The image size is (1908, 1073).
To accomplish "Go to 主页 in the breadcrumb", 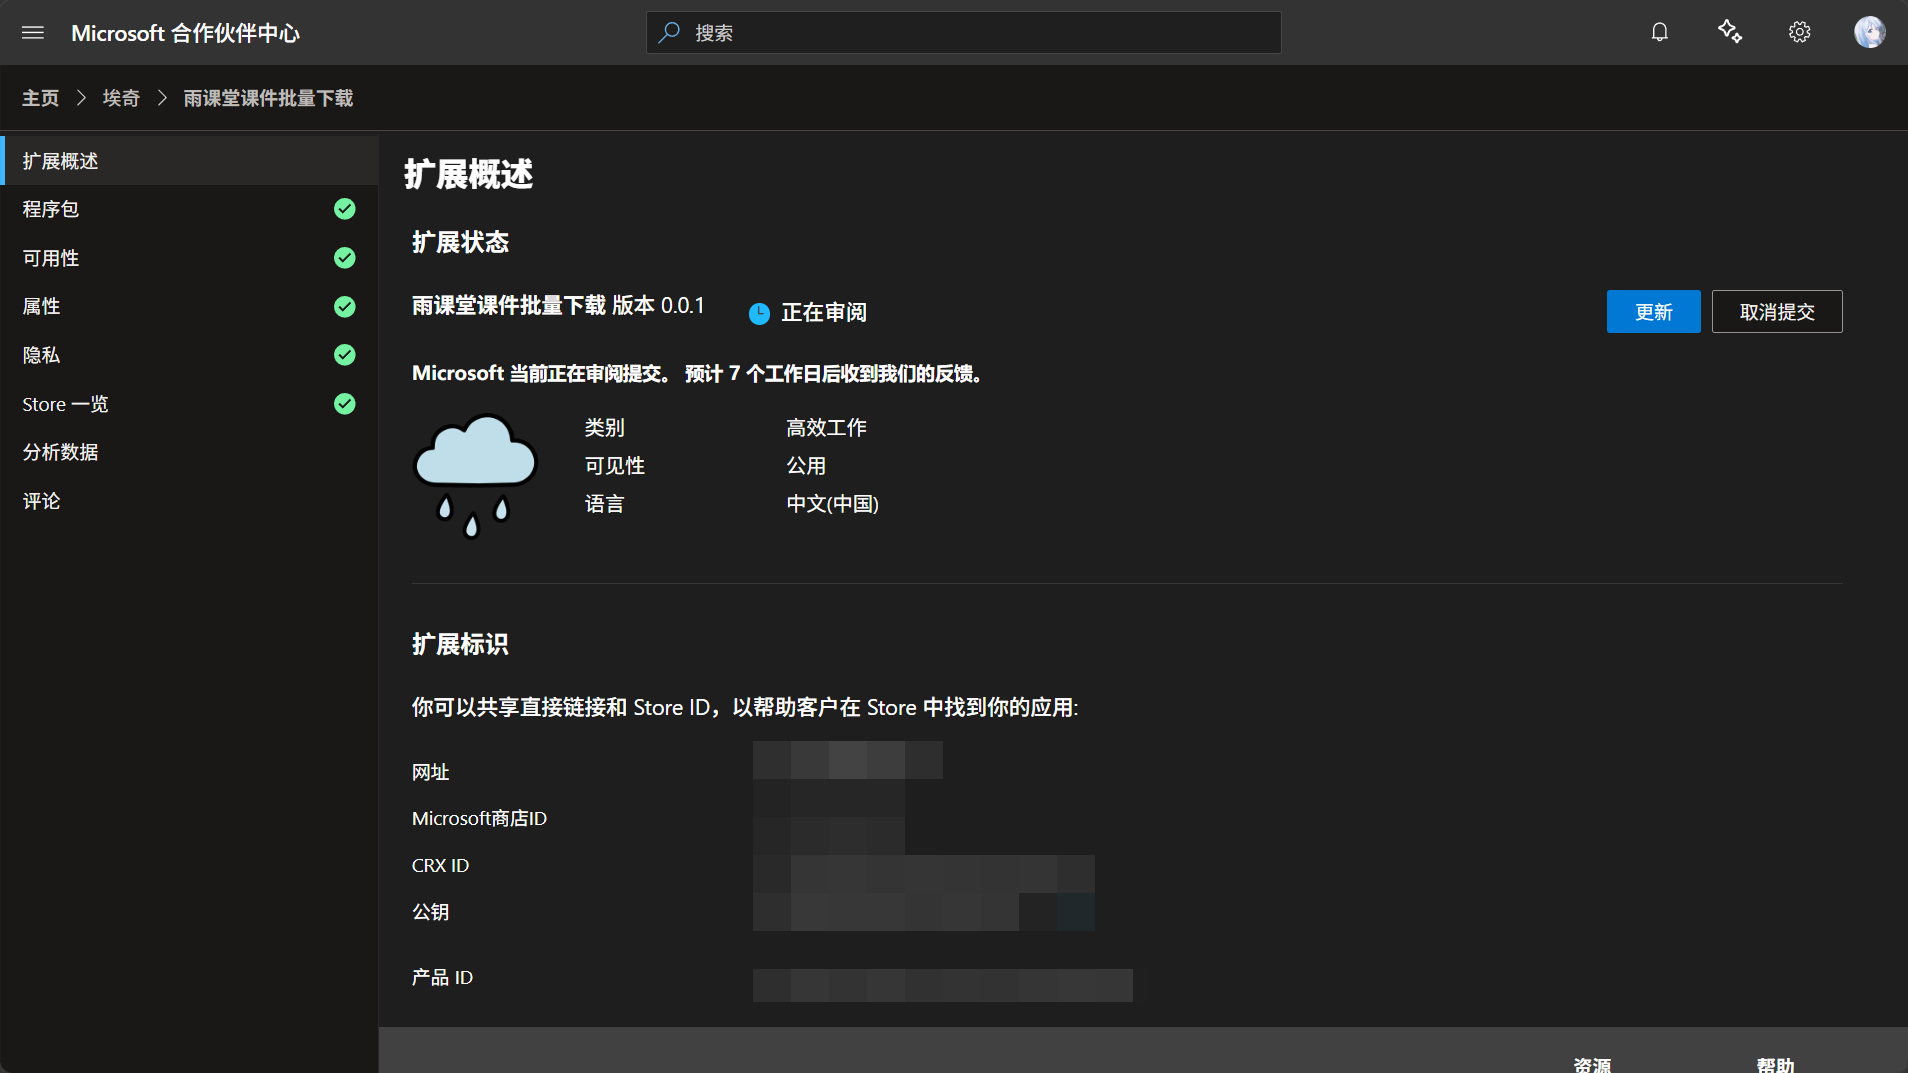I will tap(41, 98).
